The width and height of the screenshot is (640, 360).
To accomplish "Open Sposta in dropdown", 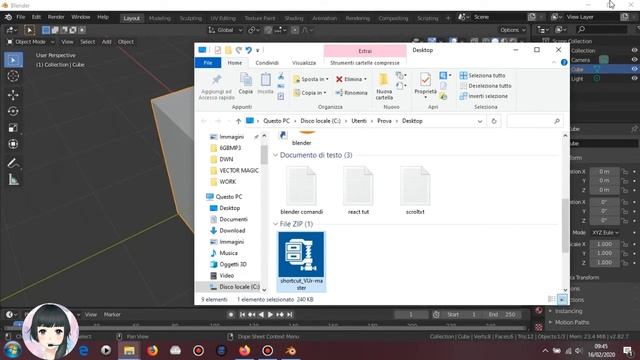I will pyautogui.click(x=311, y=79).
